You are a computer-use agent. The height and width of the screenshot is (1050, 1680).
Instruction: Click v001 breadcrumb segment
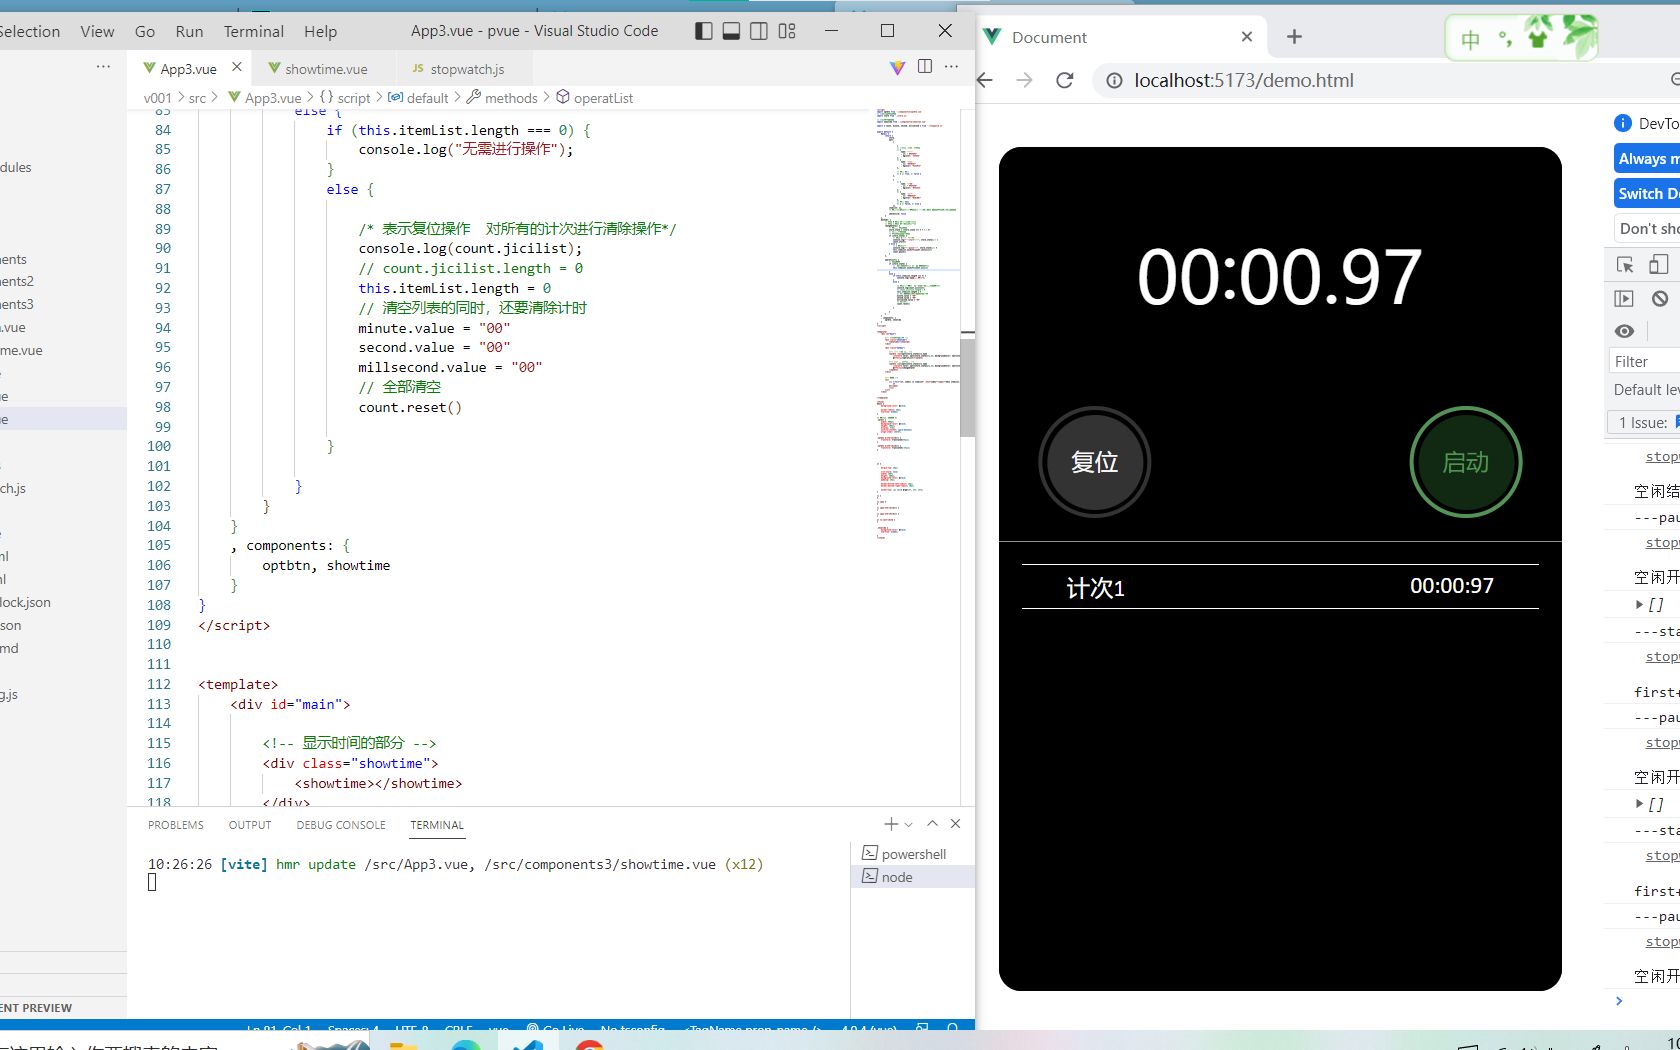tap(157, 98)
